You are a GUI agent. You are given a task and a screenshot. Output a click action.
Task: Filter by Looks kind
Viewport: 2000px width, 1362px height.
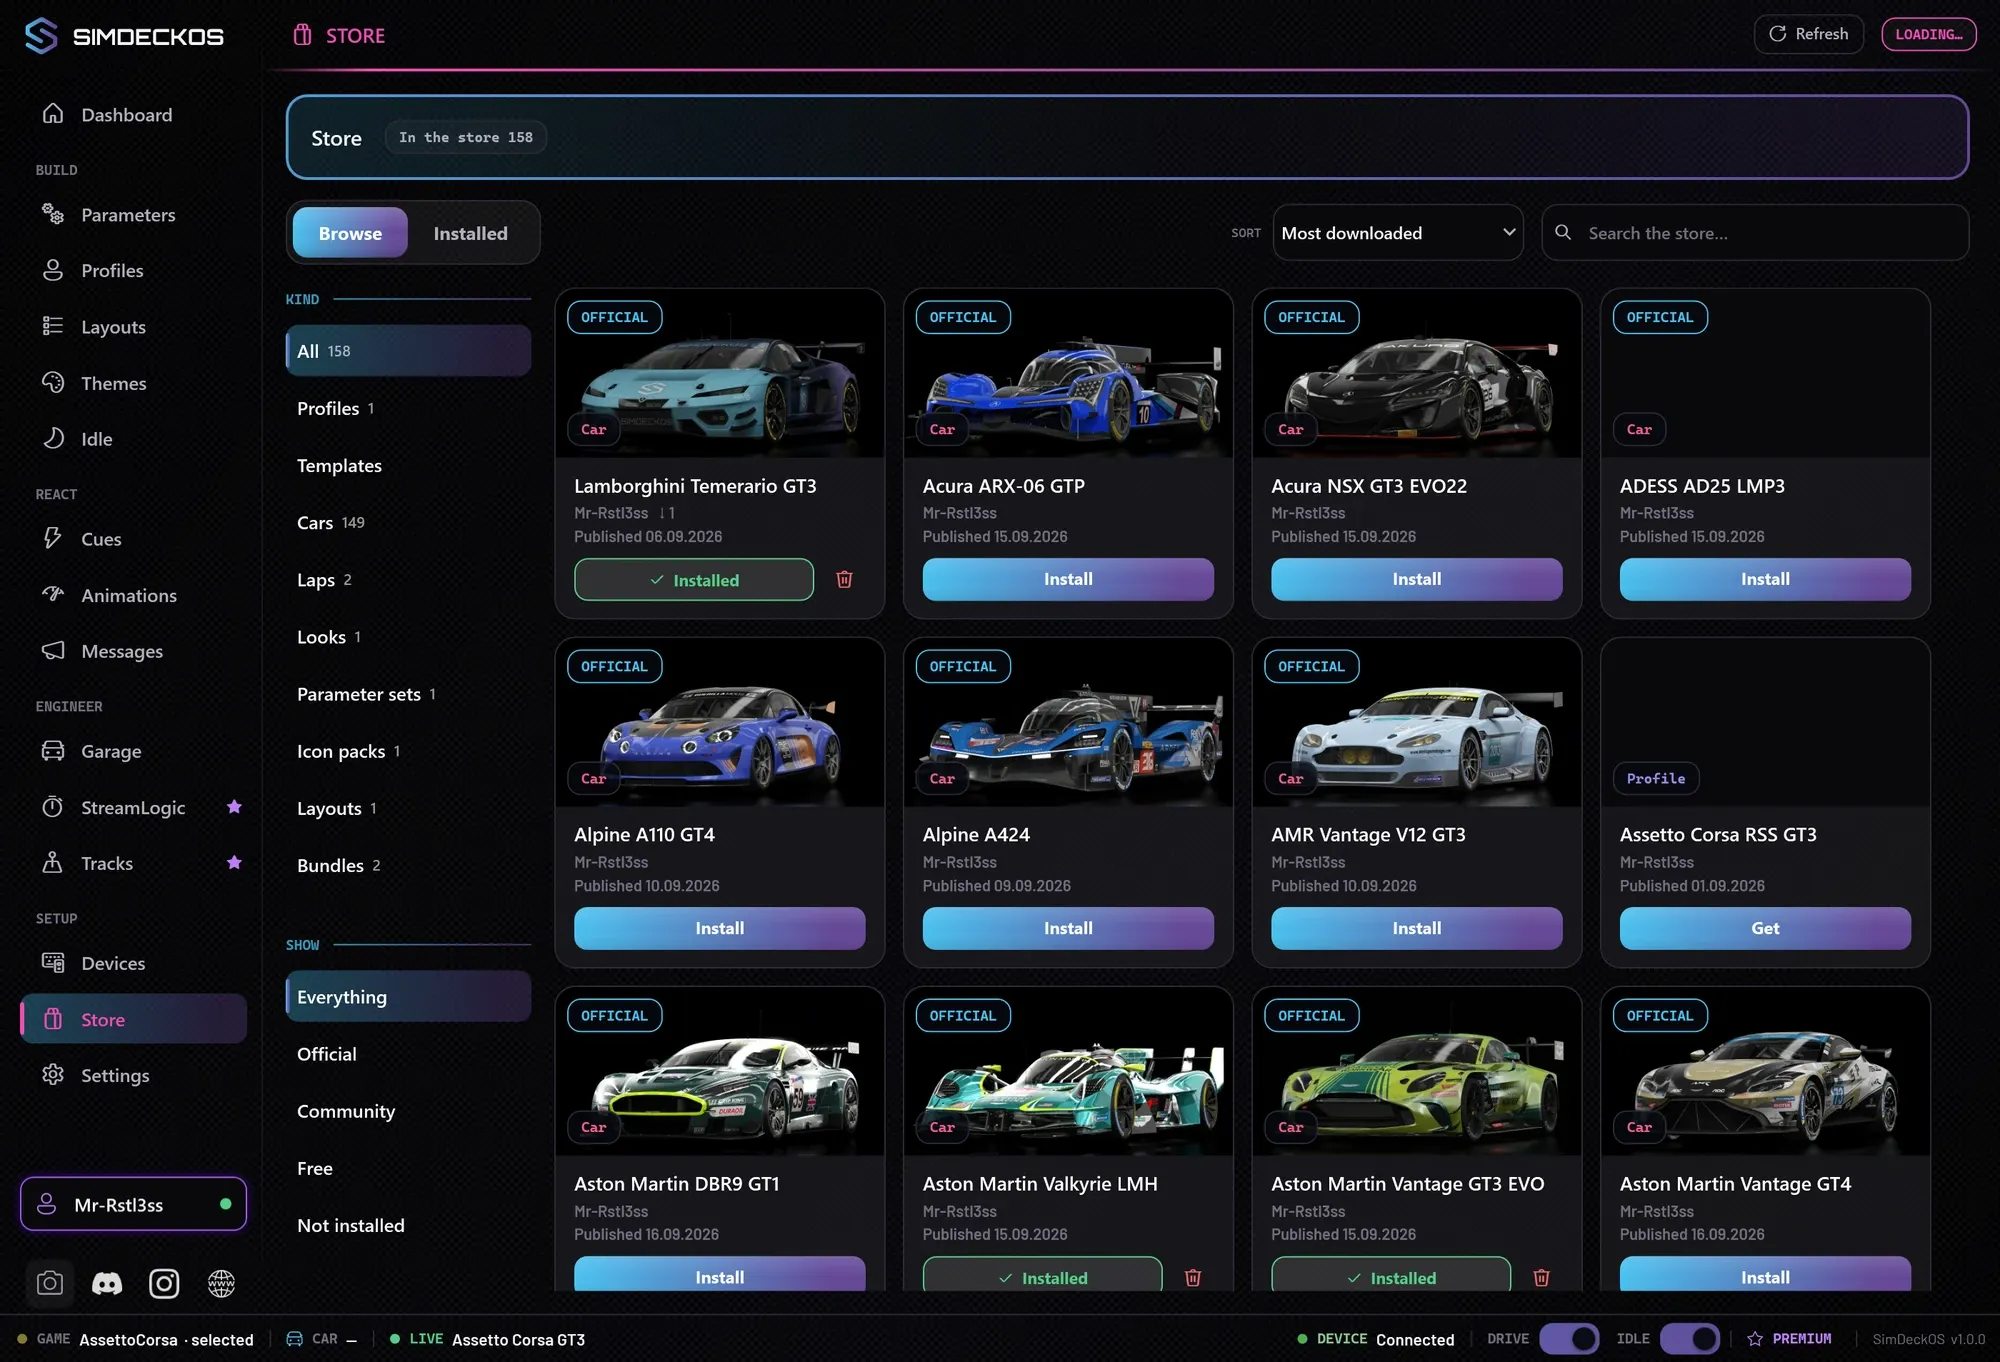[408, 636]
